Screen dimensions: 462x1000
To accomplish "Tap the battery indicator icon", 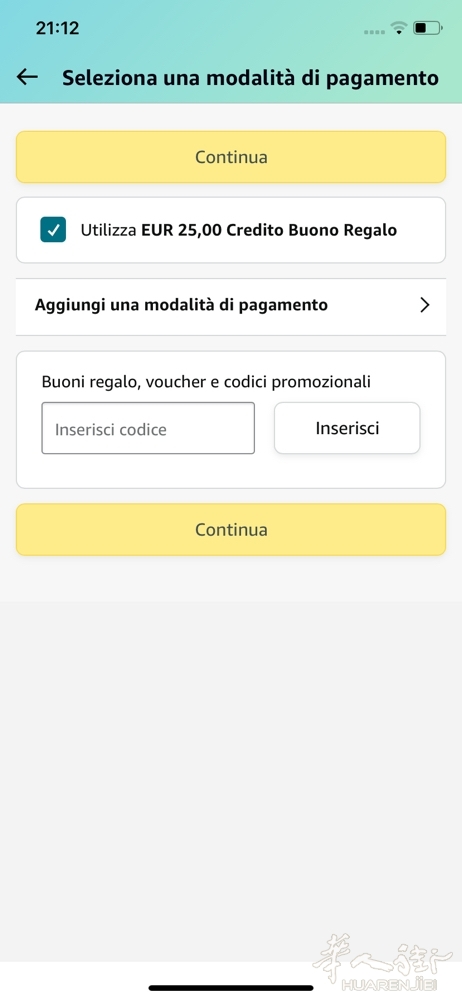I will click(428, 28).
